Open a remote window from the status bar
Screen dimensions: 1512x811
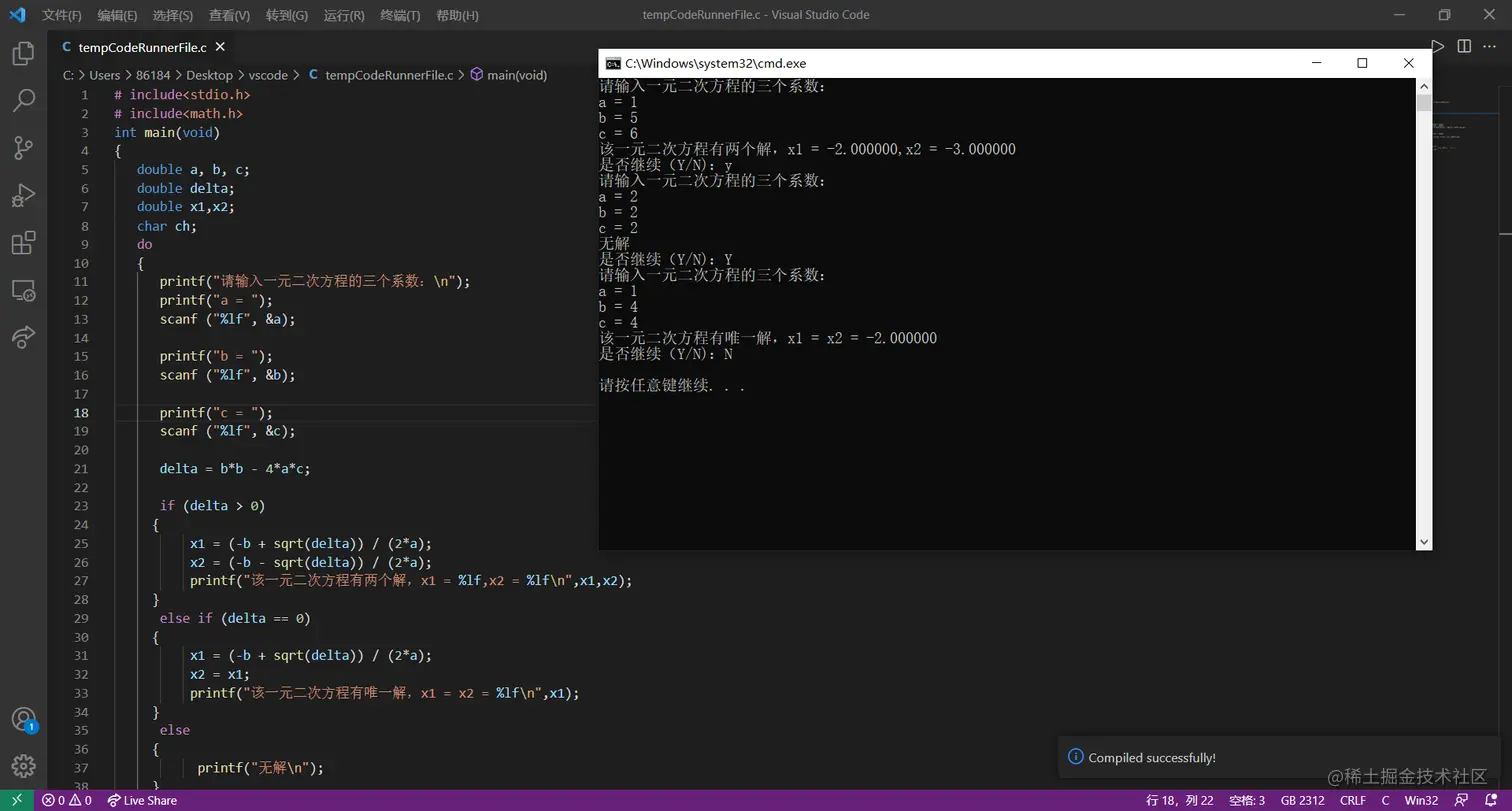point(17,800)
